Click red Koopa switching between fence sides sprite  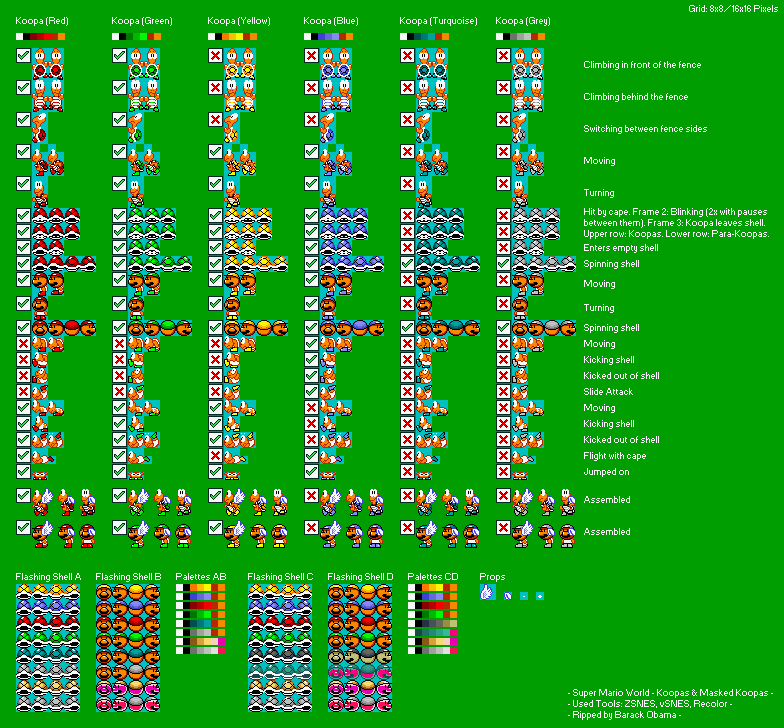(x=40, y=128)
